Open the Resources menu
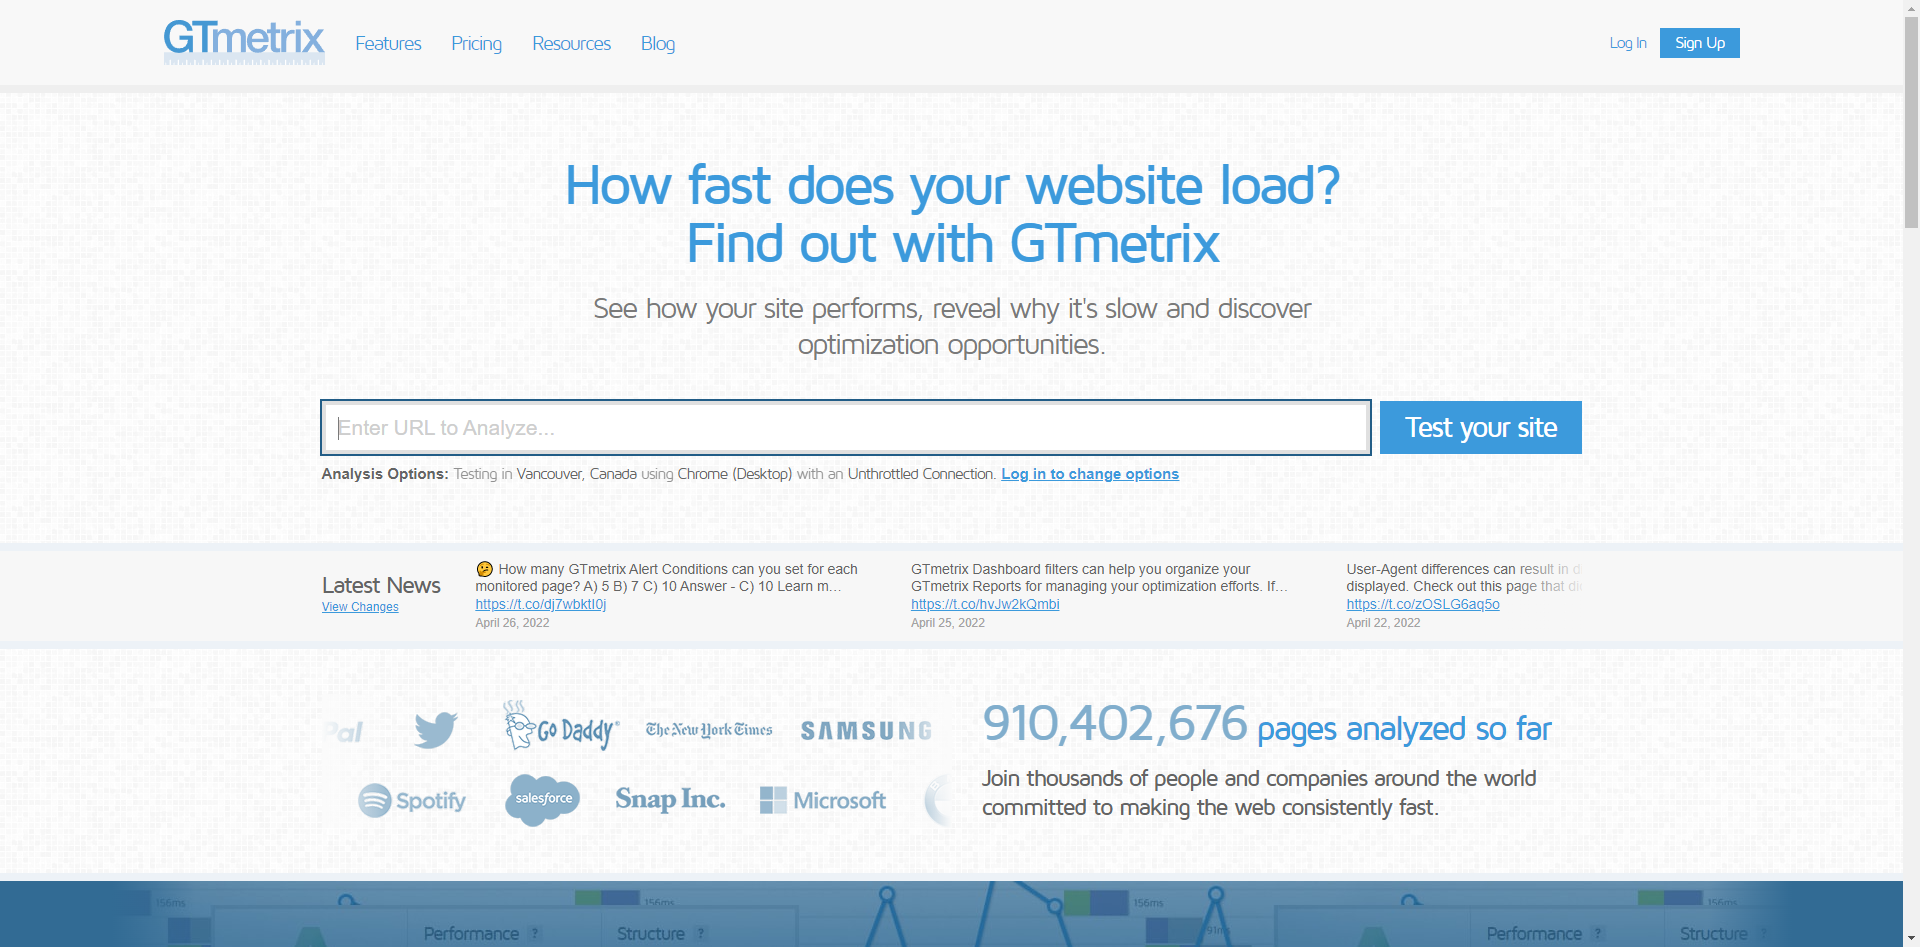The width and height of the screenshot is (1920, 947). [571, 43]
